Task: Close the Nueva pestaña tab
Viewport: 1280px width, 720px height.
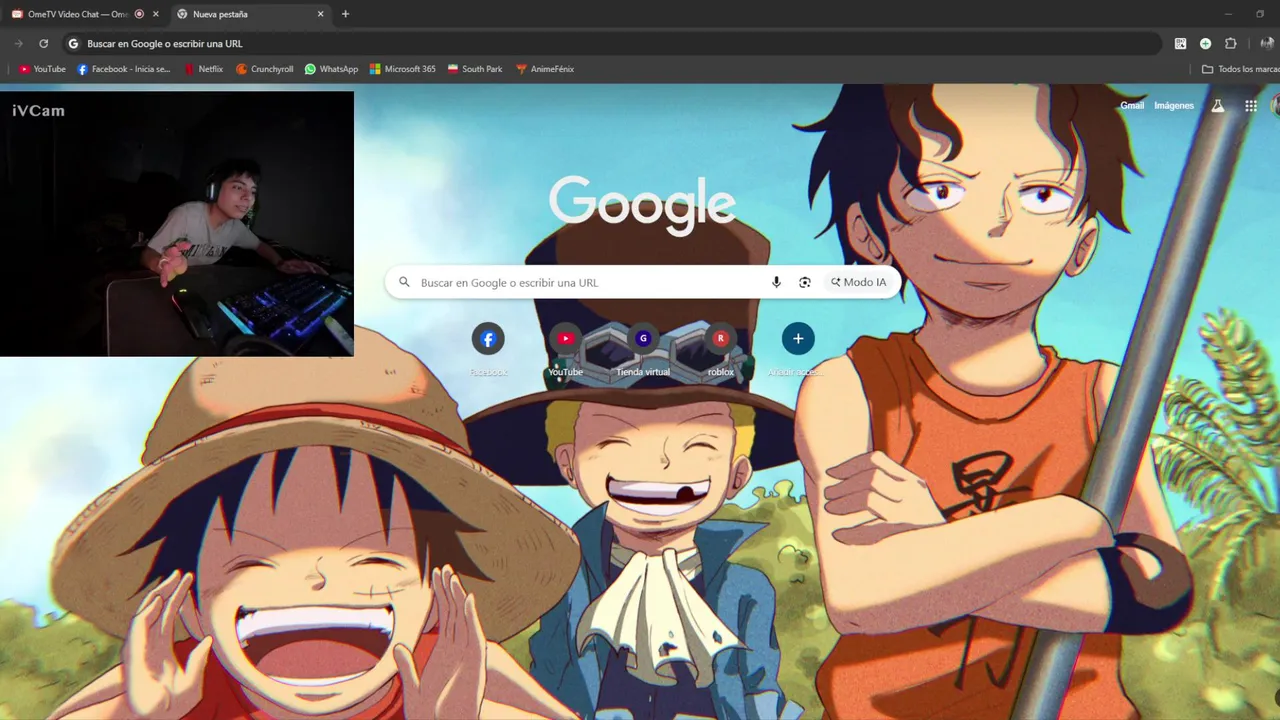Action: pyautogui.click(x=321, y=14)
